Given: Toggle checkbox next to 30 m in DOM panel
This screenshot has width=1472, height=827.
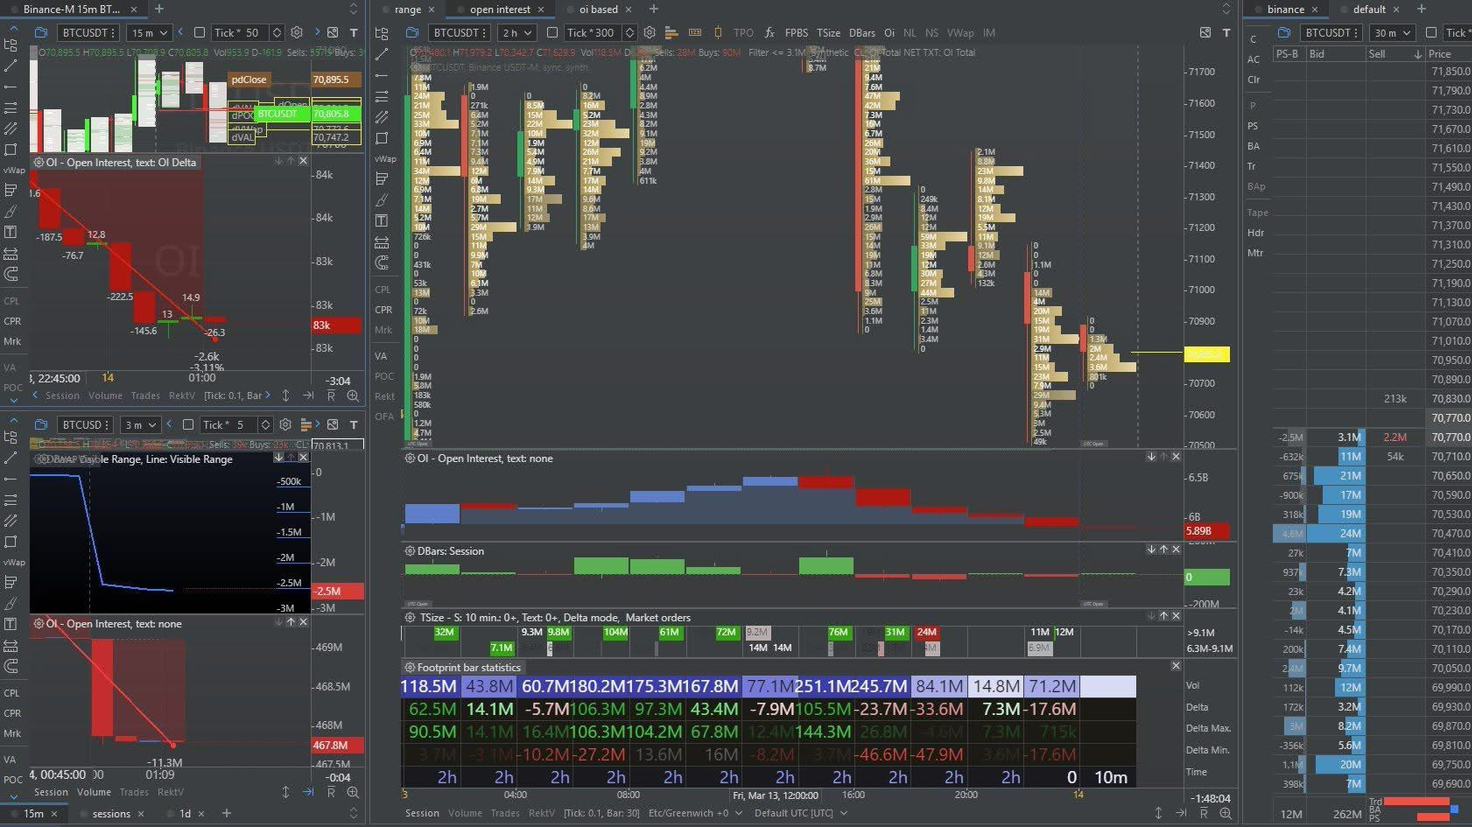Looking at the screenshot, I should pos(1431,33).
